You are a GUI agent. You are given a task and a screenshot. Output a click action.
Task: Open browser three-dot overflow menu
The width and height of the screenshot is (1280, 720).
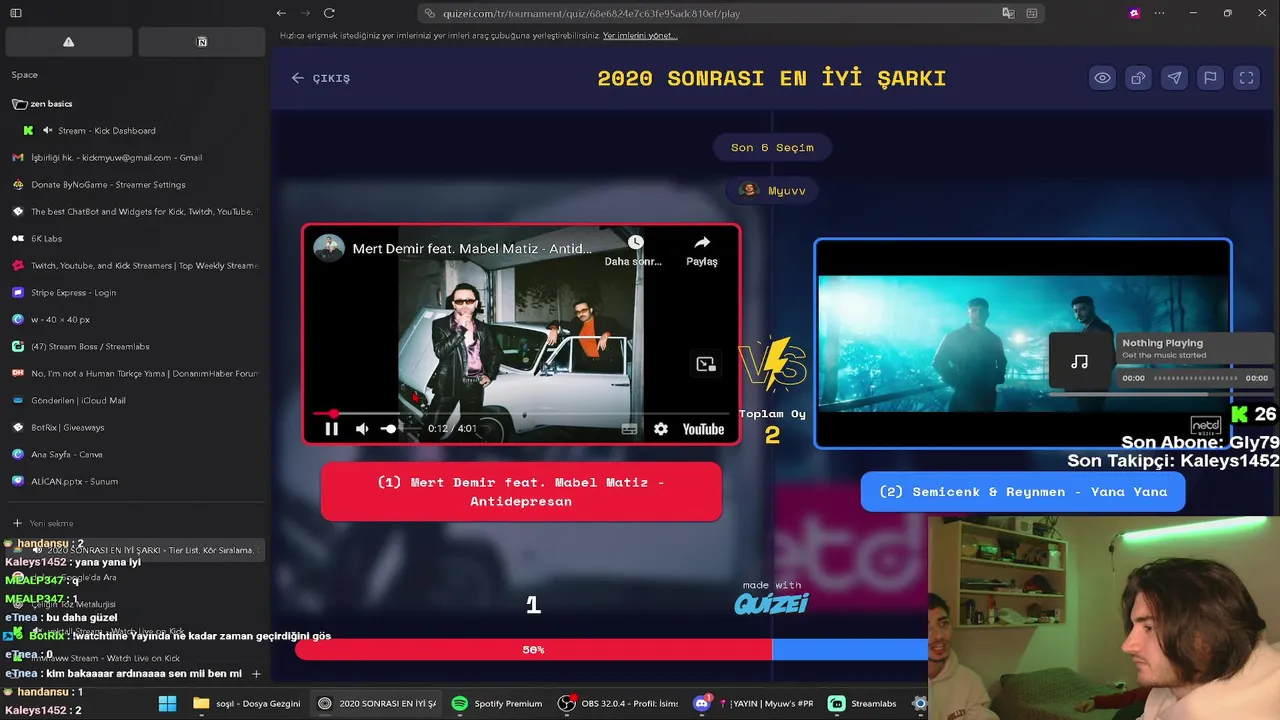(x=1159, y=13)
